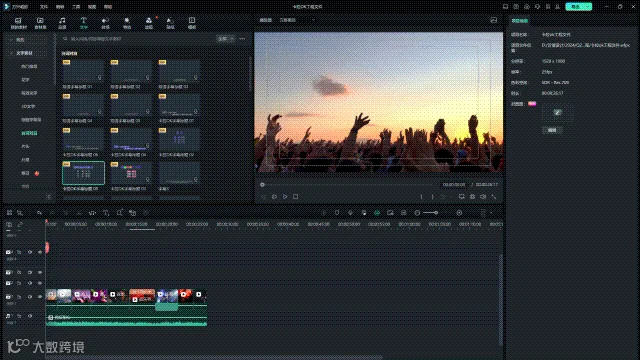Click the Play button under the preview
The width and height of the screenshot is (640, 360).
tap(285, 197)
